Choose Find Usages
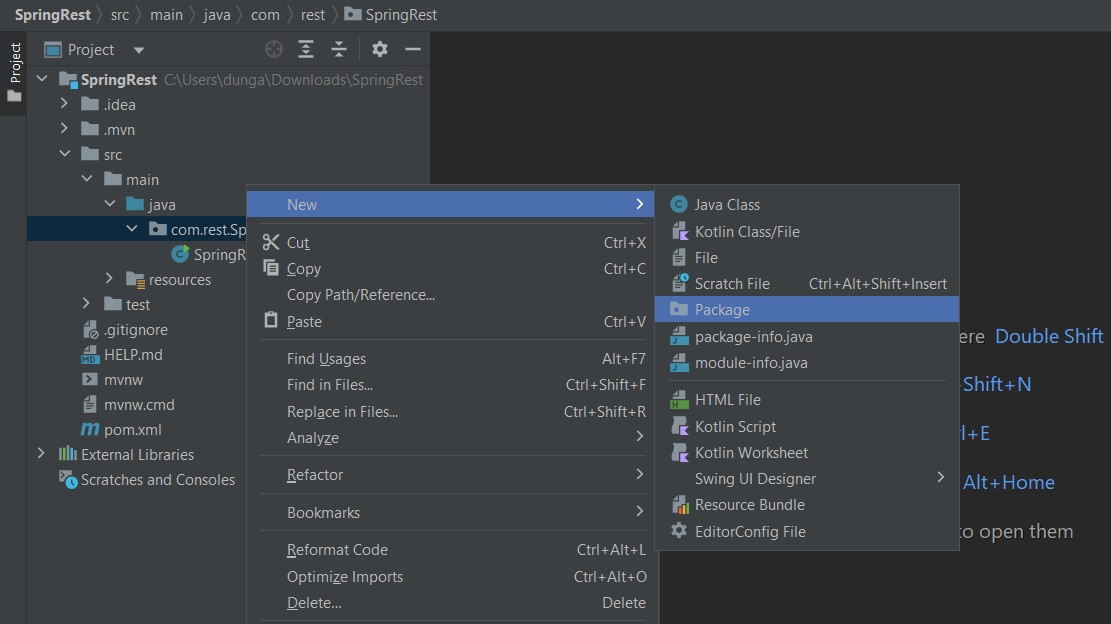The height and width of the screenshot is (624, 1111). tap(451, 358)
